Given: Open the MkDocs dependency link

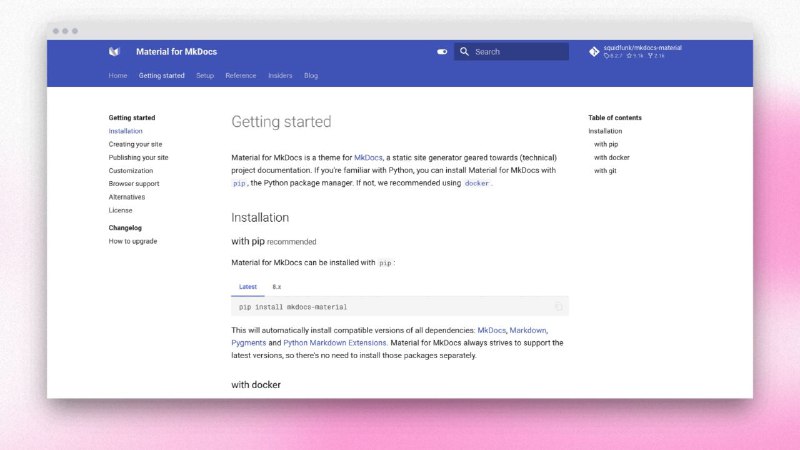Looking at the screenshot, I should [x=491, y=331].
